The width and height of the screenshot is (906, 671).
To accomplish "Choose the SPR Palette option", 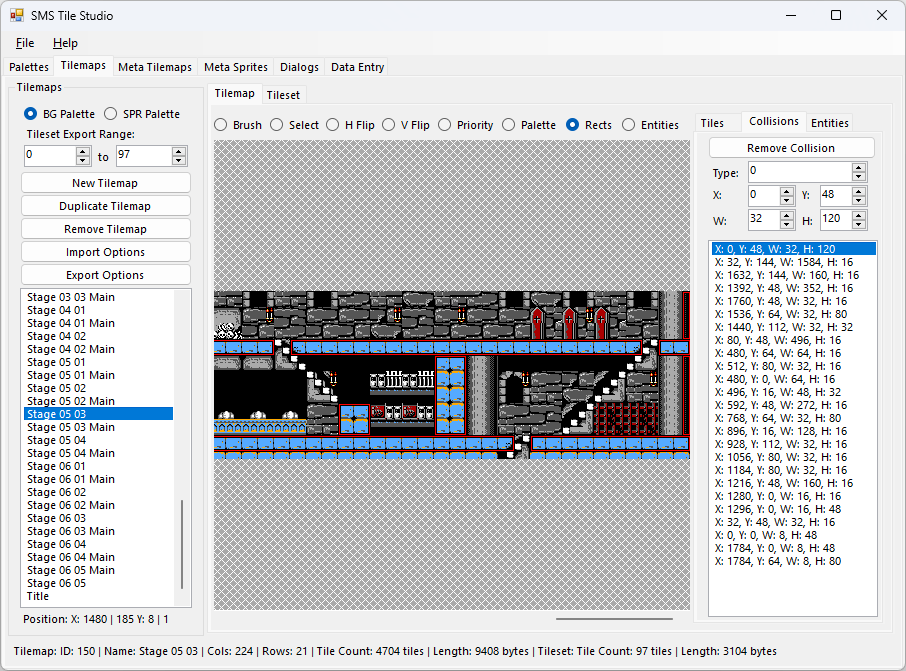I will tap(111, 114).
